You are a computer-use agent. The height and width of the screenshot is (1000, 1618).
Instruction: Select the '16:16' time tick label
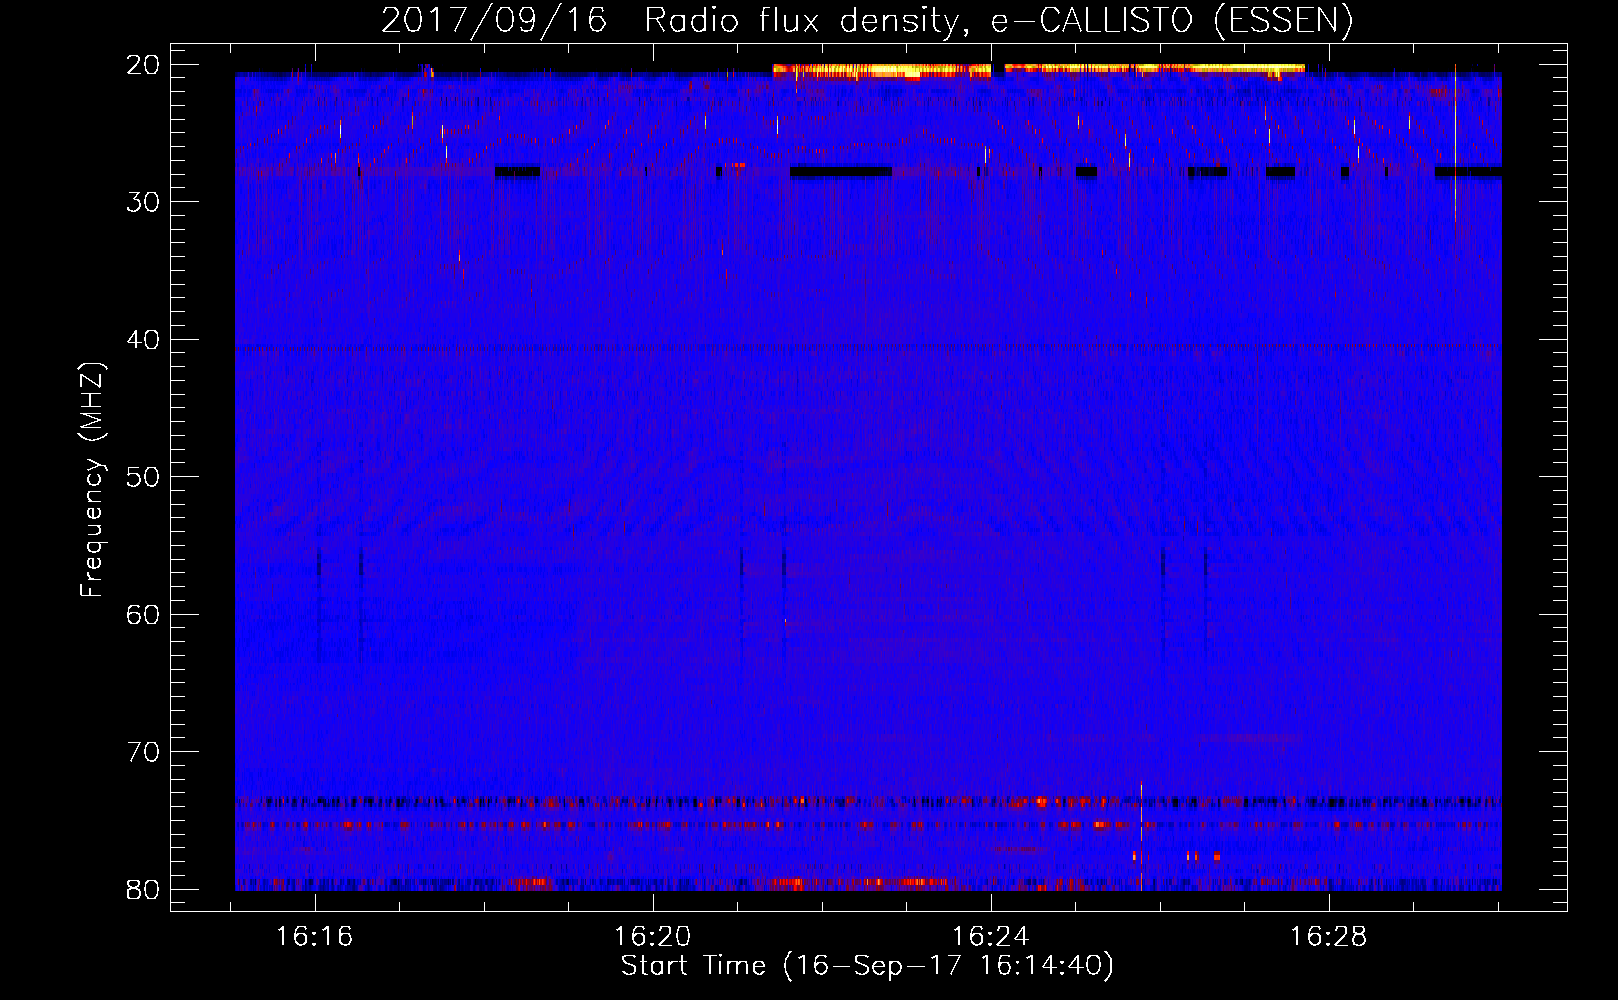[x=315, y=936]
